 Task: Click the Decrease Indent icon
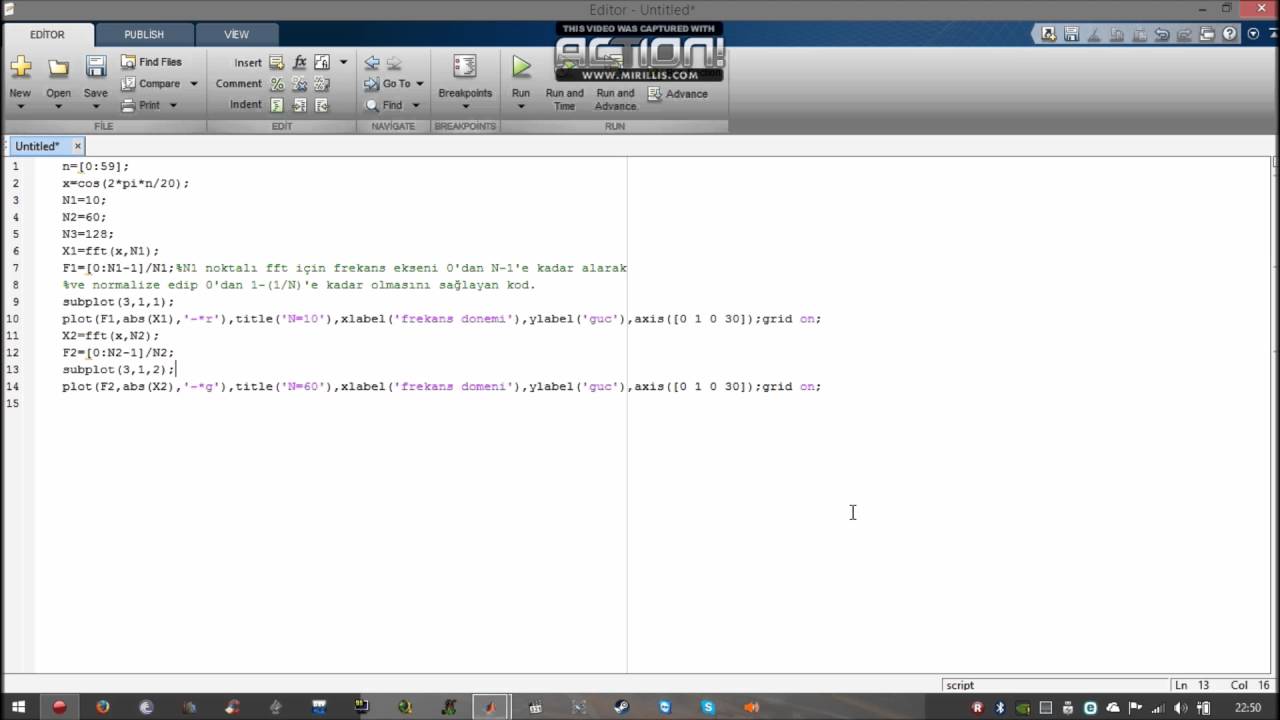(322, 105)
